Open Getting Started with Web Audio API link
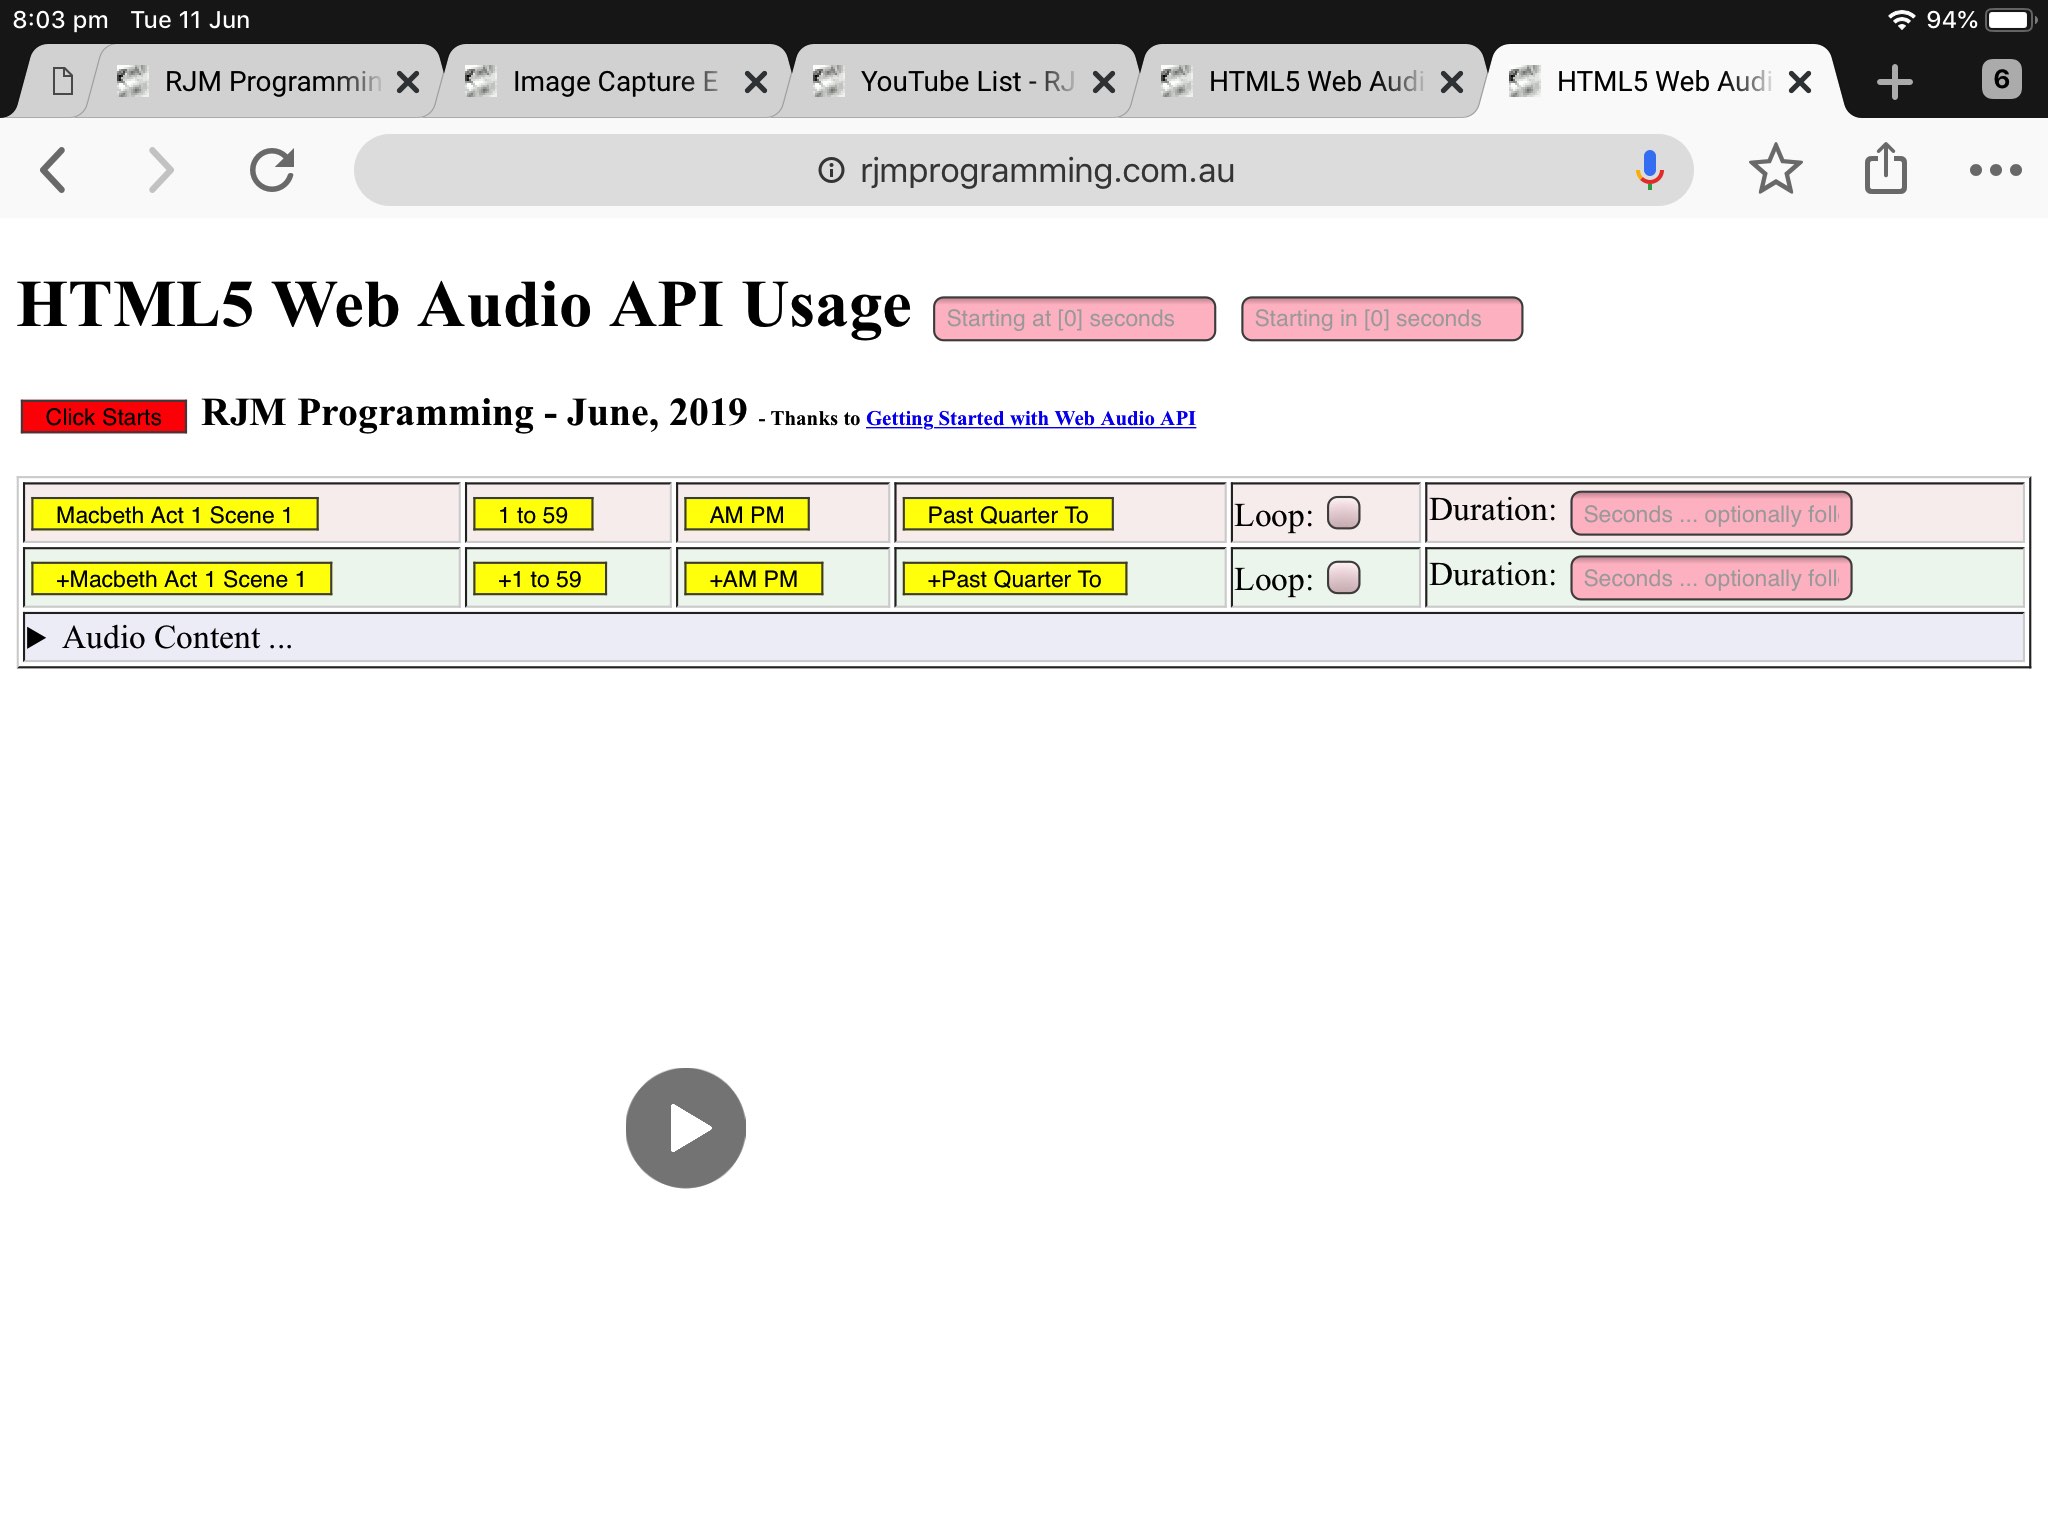2048x1536 pixels. [x=1030, y=418]
